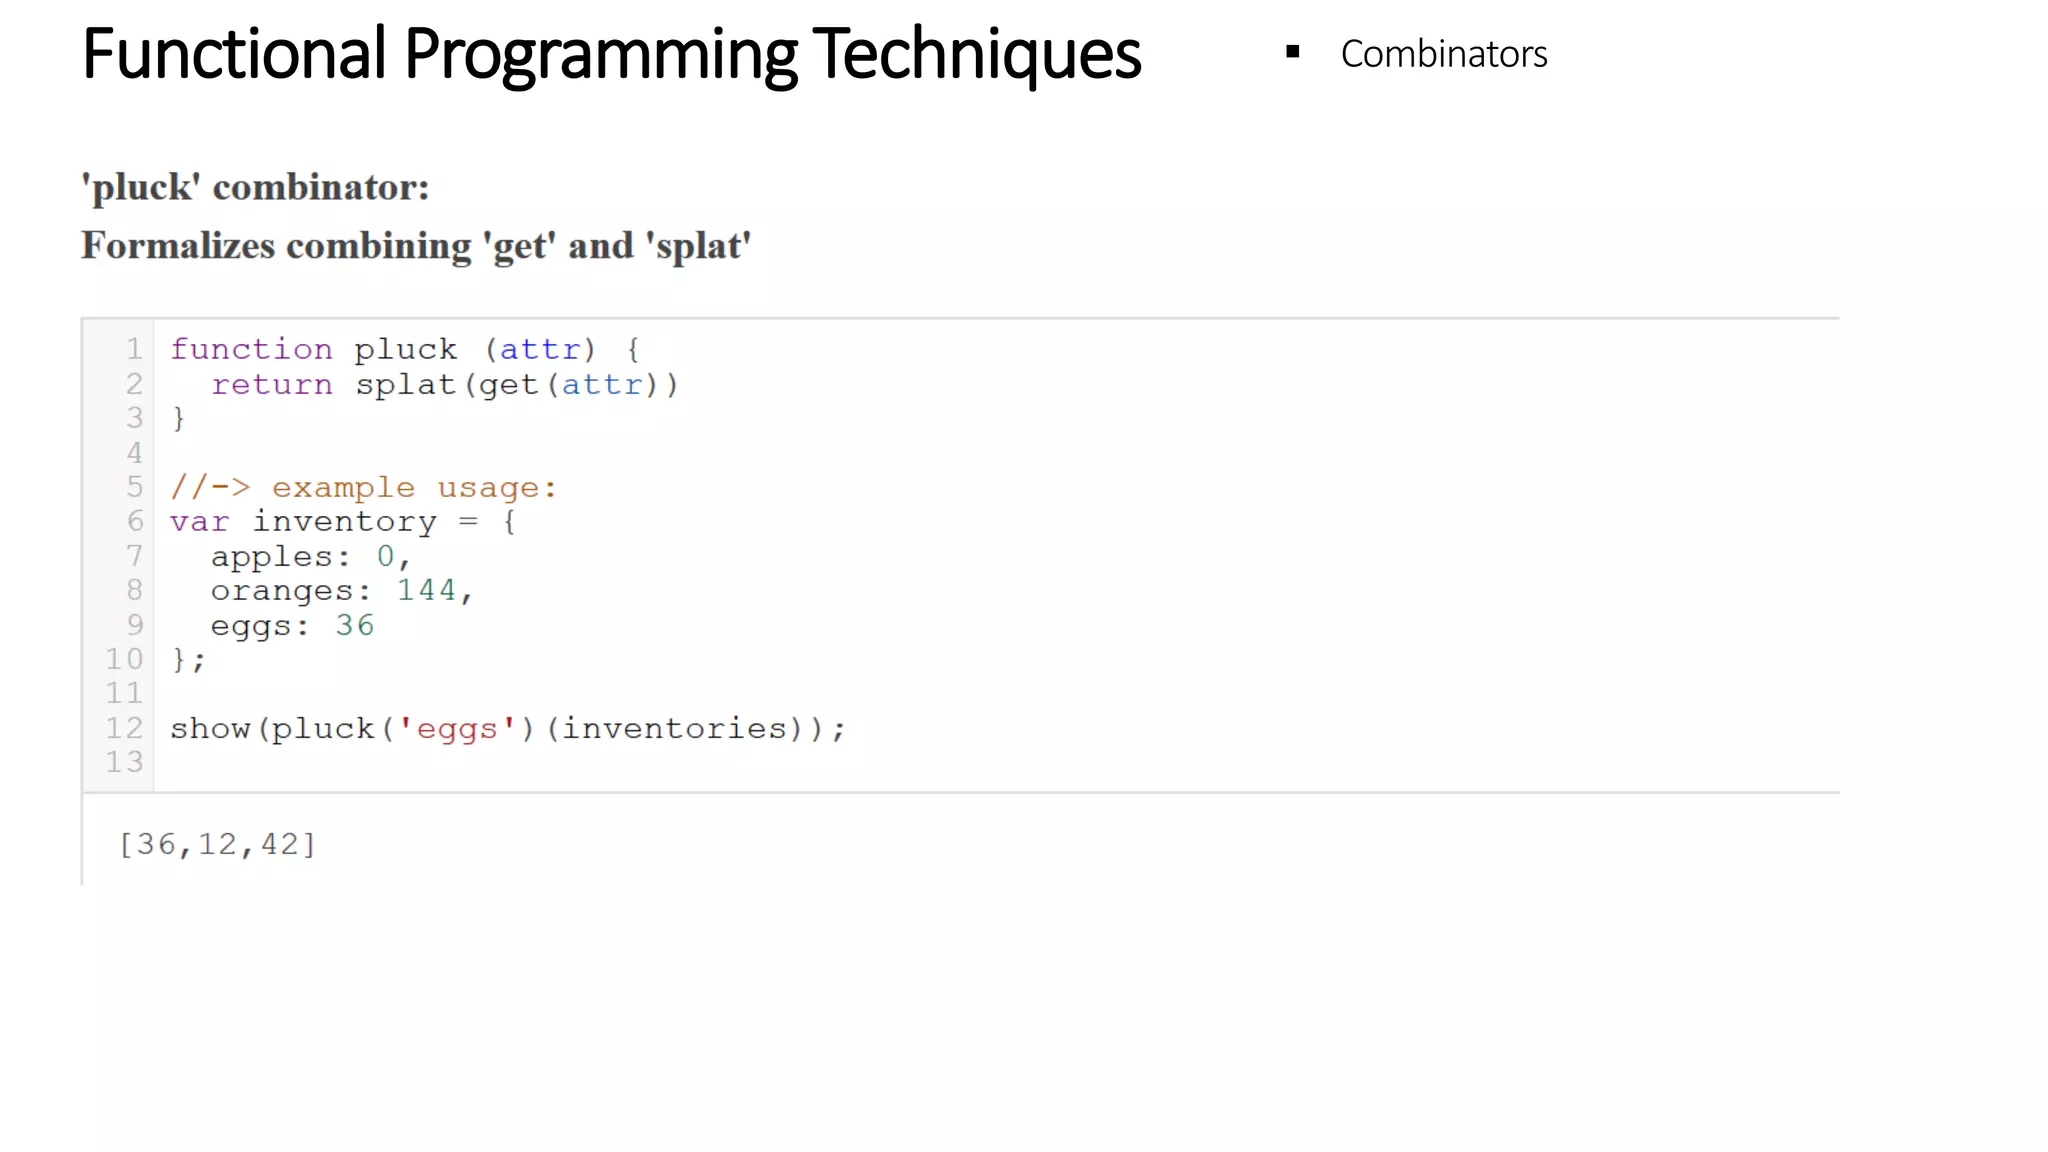
Task: Click the 'Formalizes combining' subtitle line
Action: click(x=415, y=246)
